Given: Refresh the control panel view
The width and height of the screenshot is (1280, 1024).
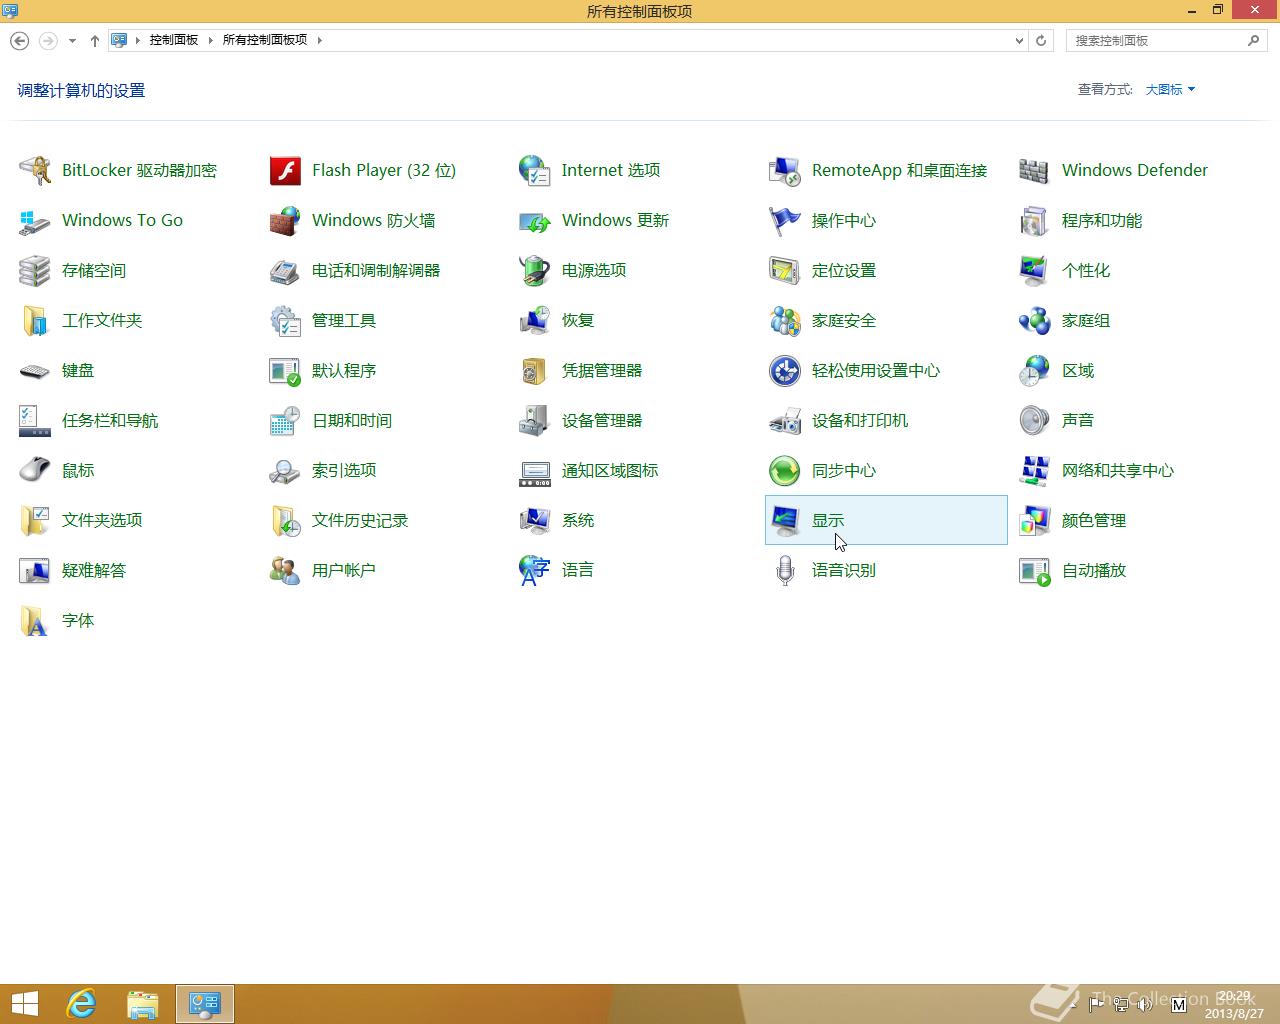Looking at the screenshot, I should (1041, 41).
